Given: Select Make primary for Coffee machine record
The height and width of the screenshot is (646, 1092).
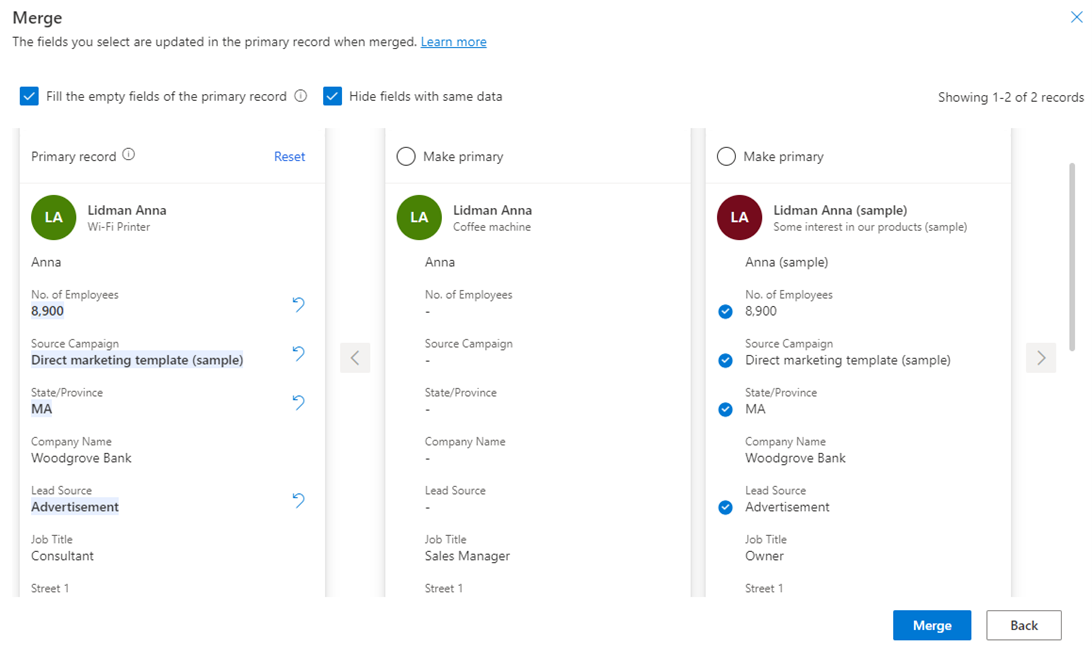Looking at the screenshot, I should (406, 157).
